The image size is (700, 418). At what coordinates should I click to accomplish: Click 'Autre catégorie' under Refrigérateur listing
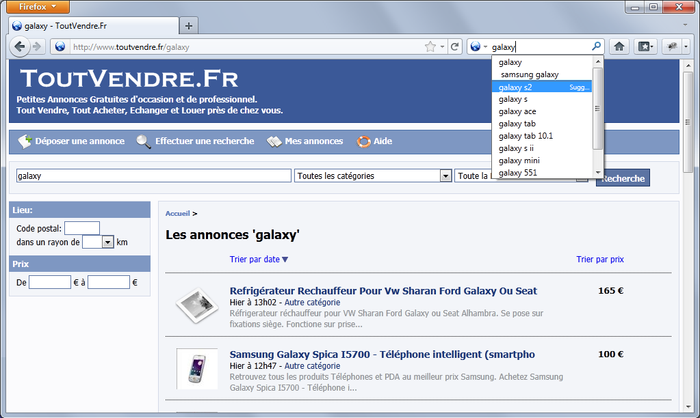pyautogui.click(x=312, y=302)
